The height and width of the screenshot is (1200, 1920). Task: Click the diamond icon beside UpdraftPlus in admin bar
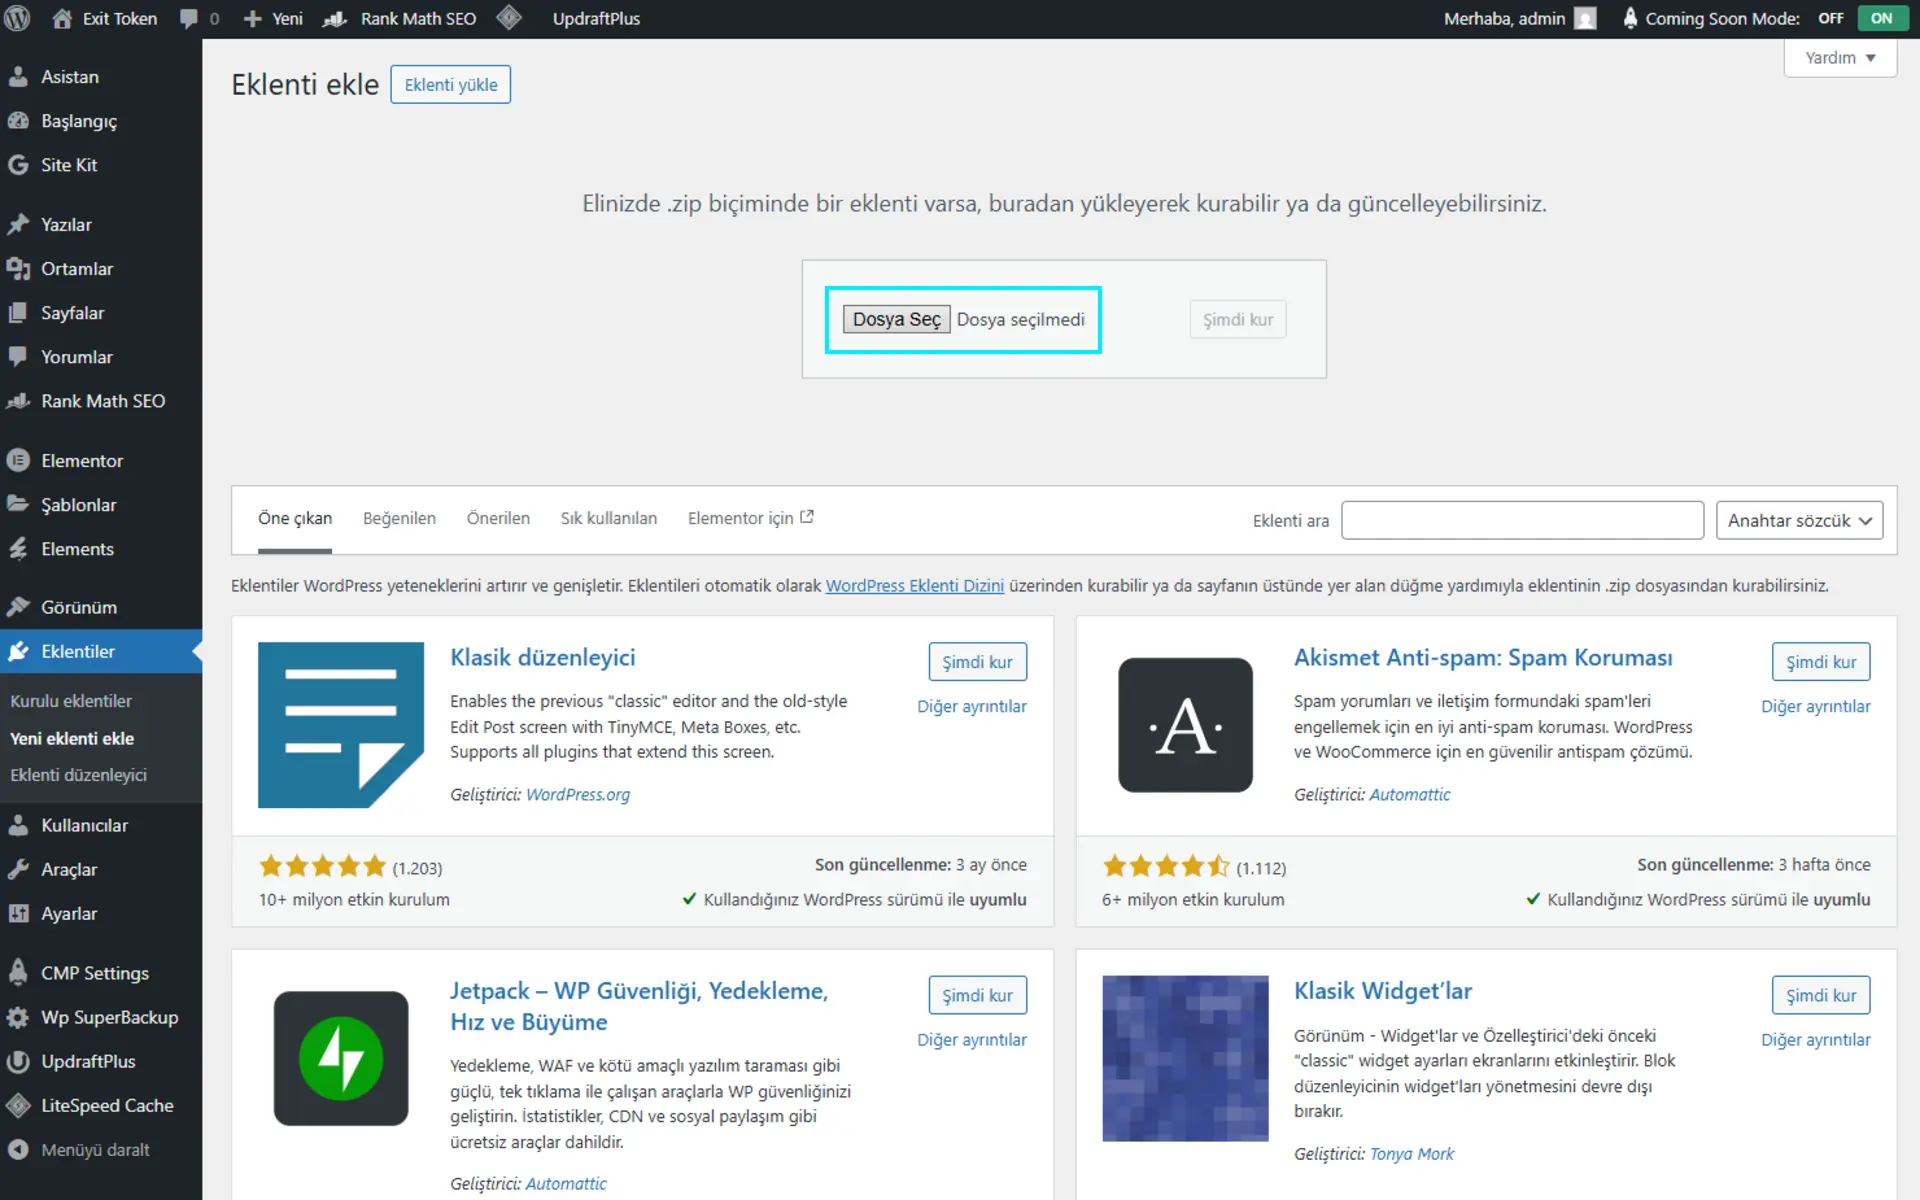click(509, 18)
